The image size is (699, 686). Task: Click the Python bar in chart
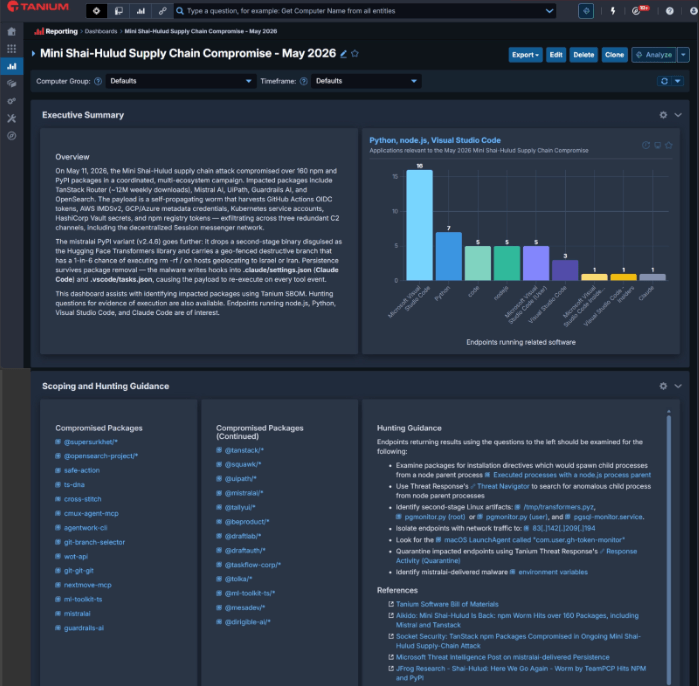click(x=448, y=256)
